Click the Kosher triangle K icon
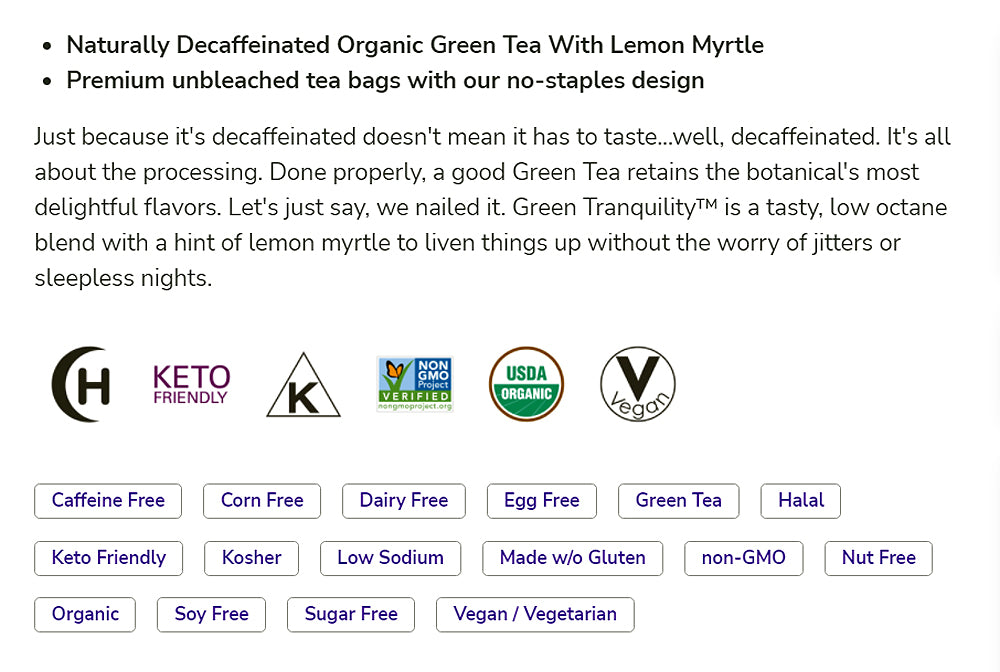Image resolution: width=1000 pixels, height=672 pixels. (x=303, y=386)
